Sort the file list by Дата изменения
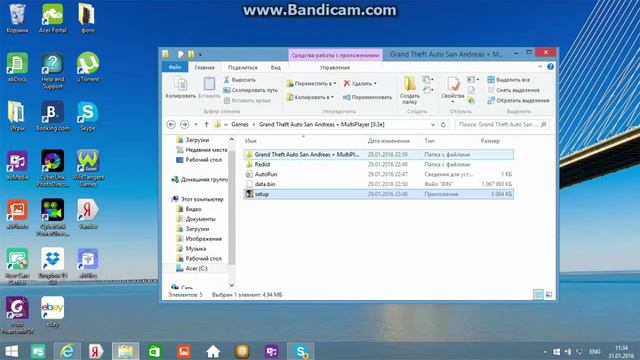This screenshot has height=360, width=640. coord(389,141)
